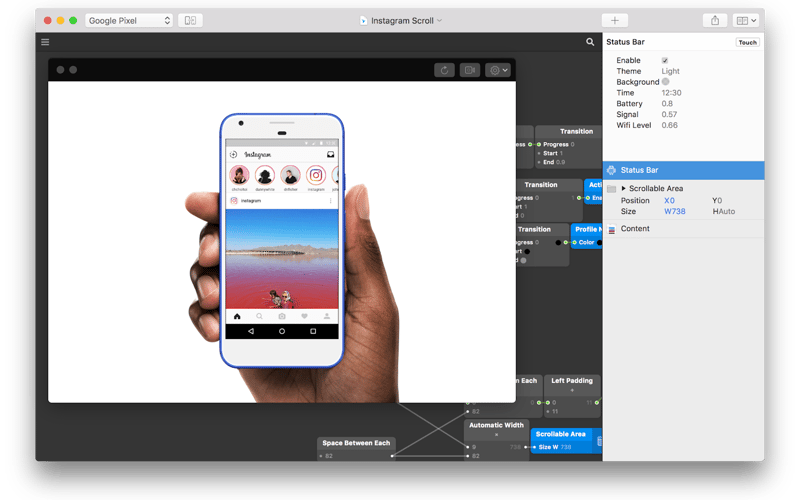Edit the Wifi Level value 0.66

click(669, 125)
